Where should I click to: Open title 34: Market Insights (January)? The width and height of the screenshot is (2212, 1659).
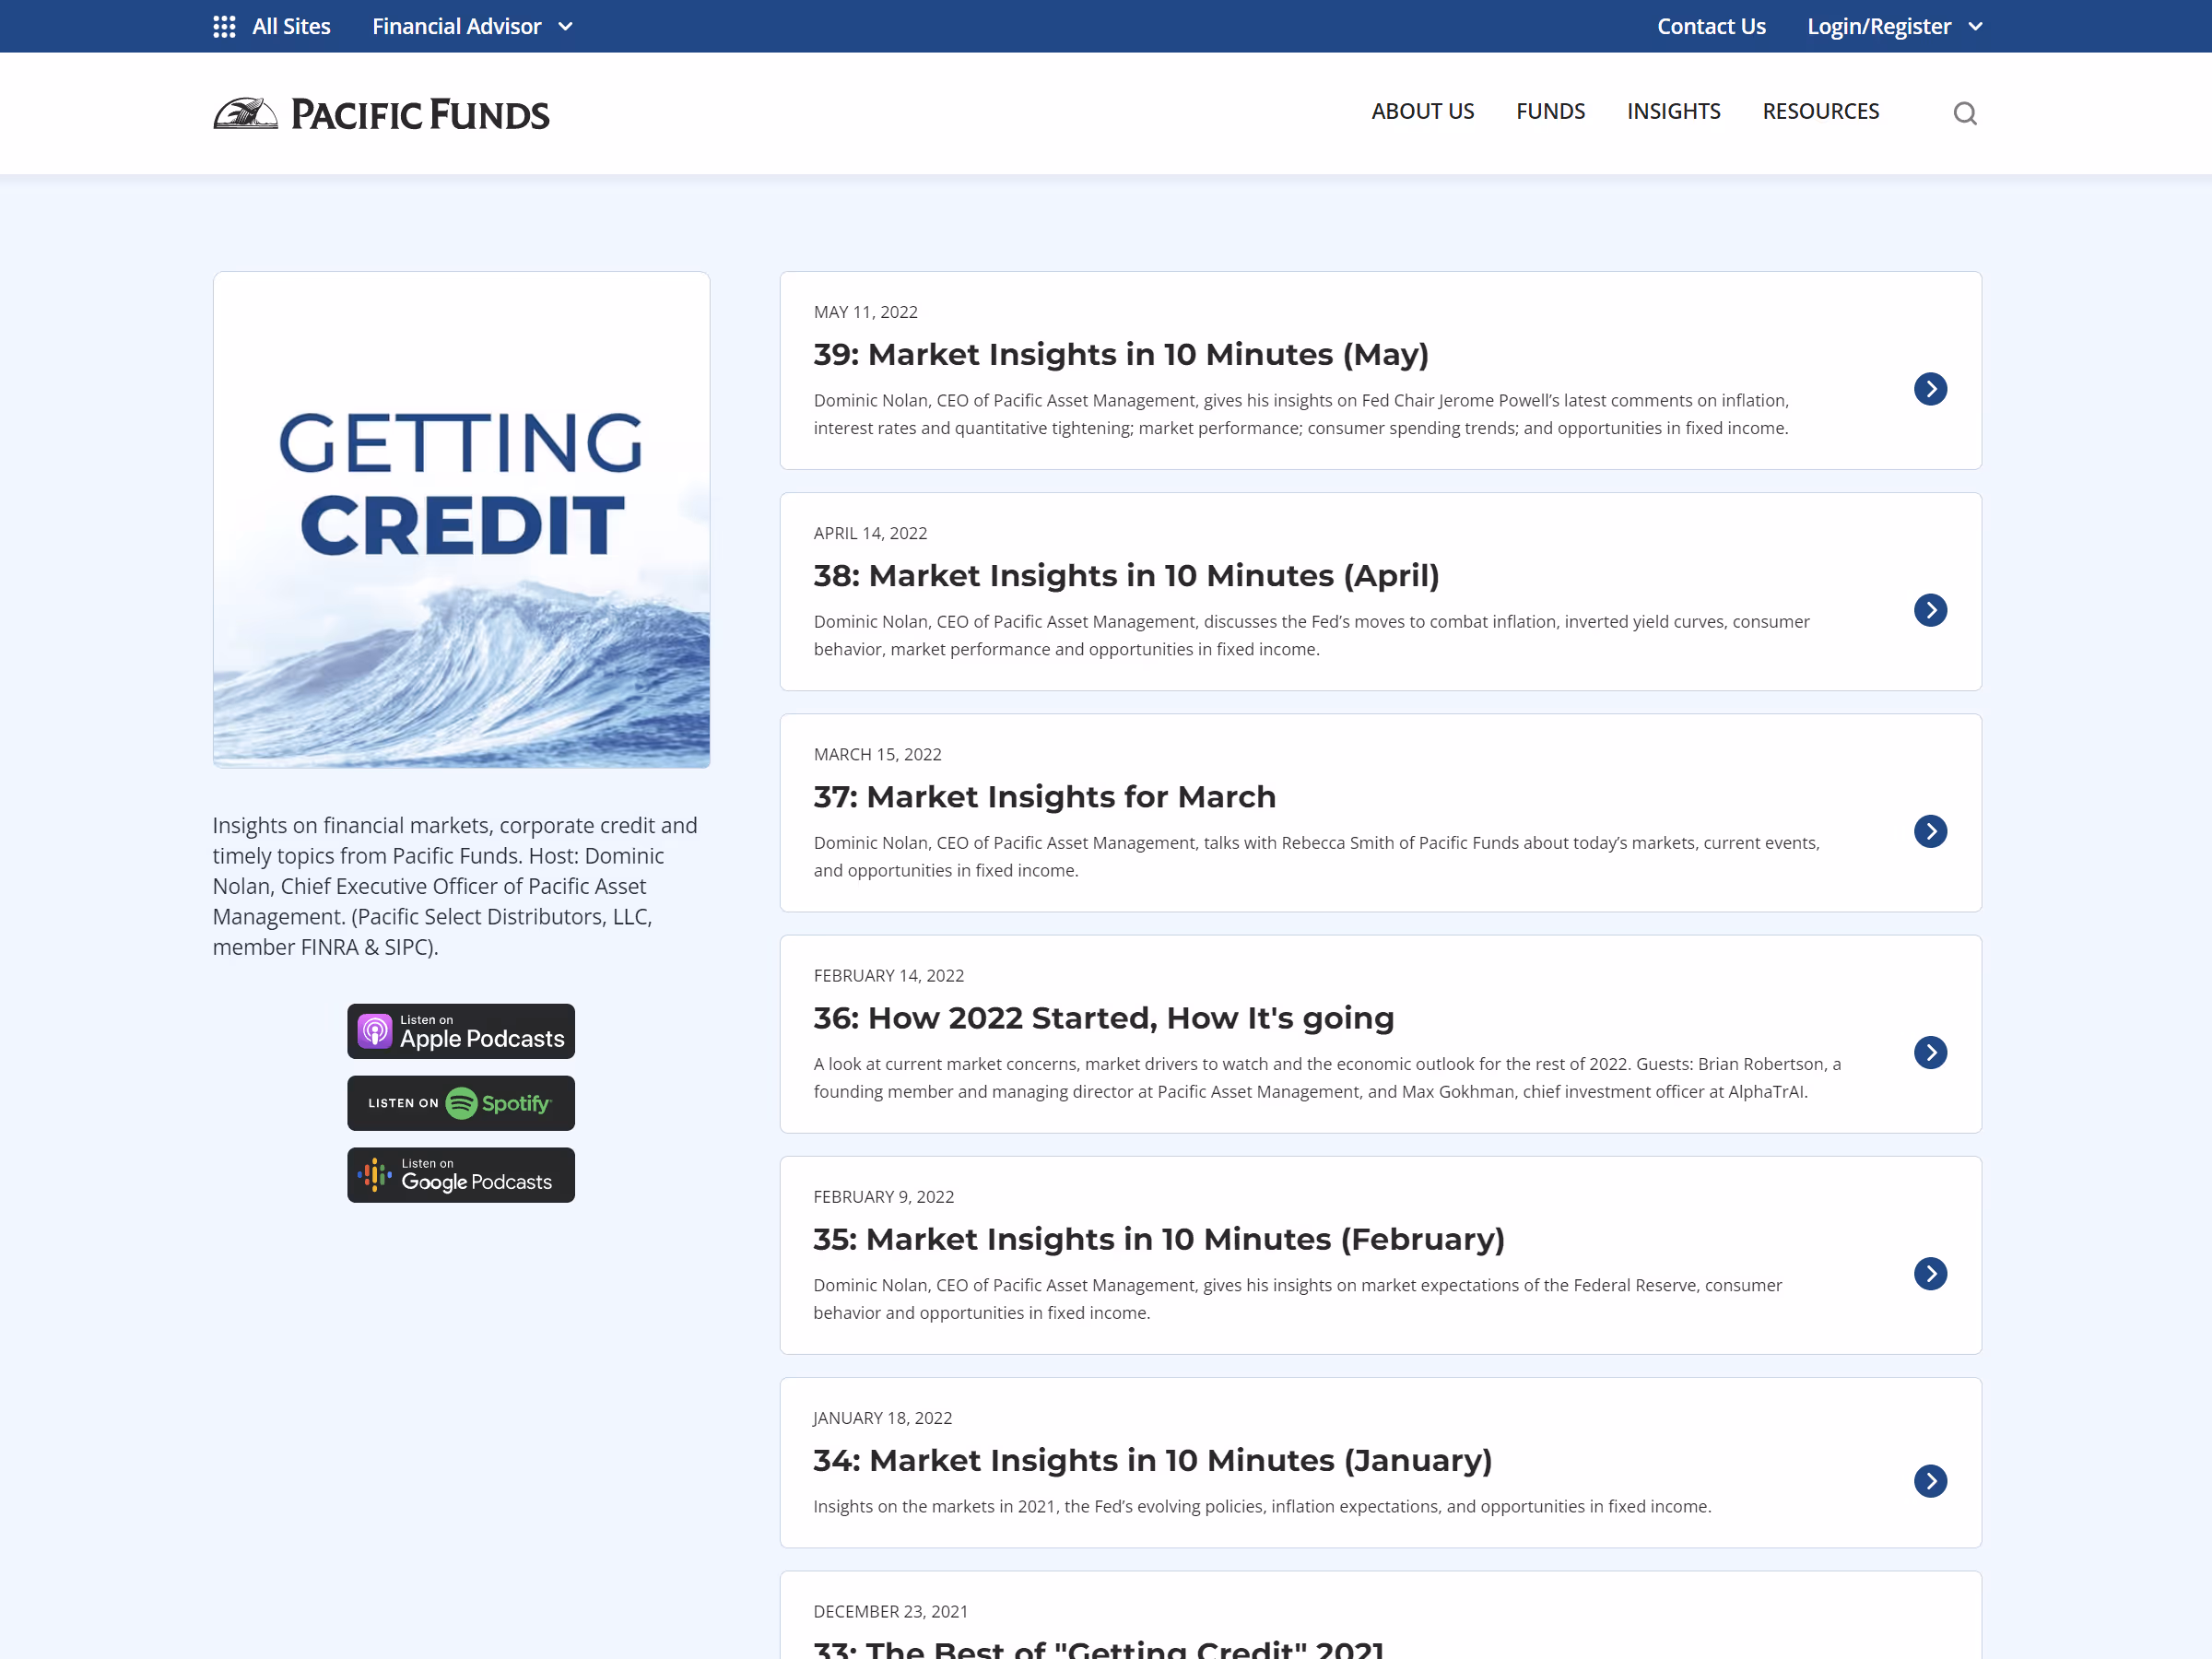point(1152,1460)
